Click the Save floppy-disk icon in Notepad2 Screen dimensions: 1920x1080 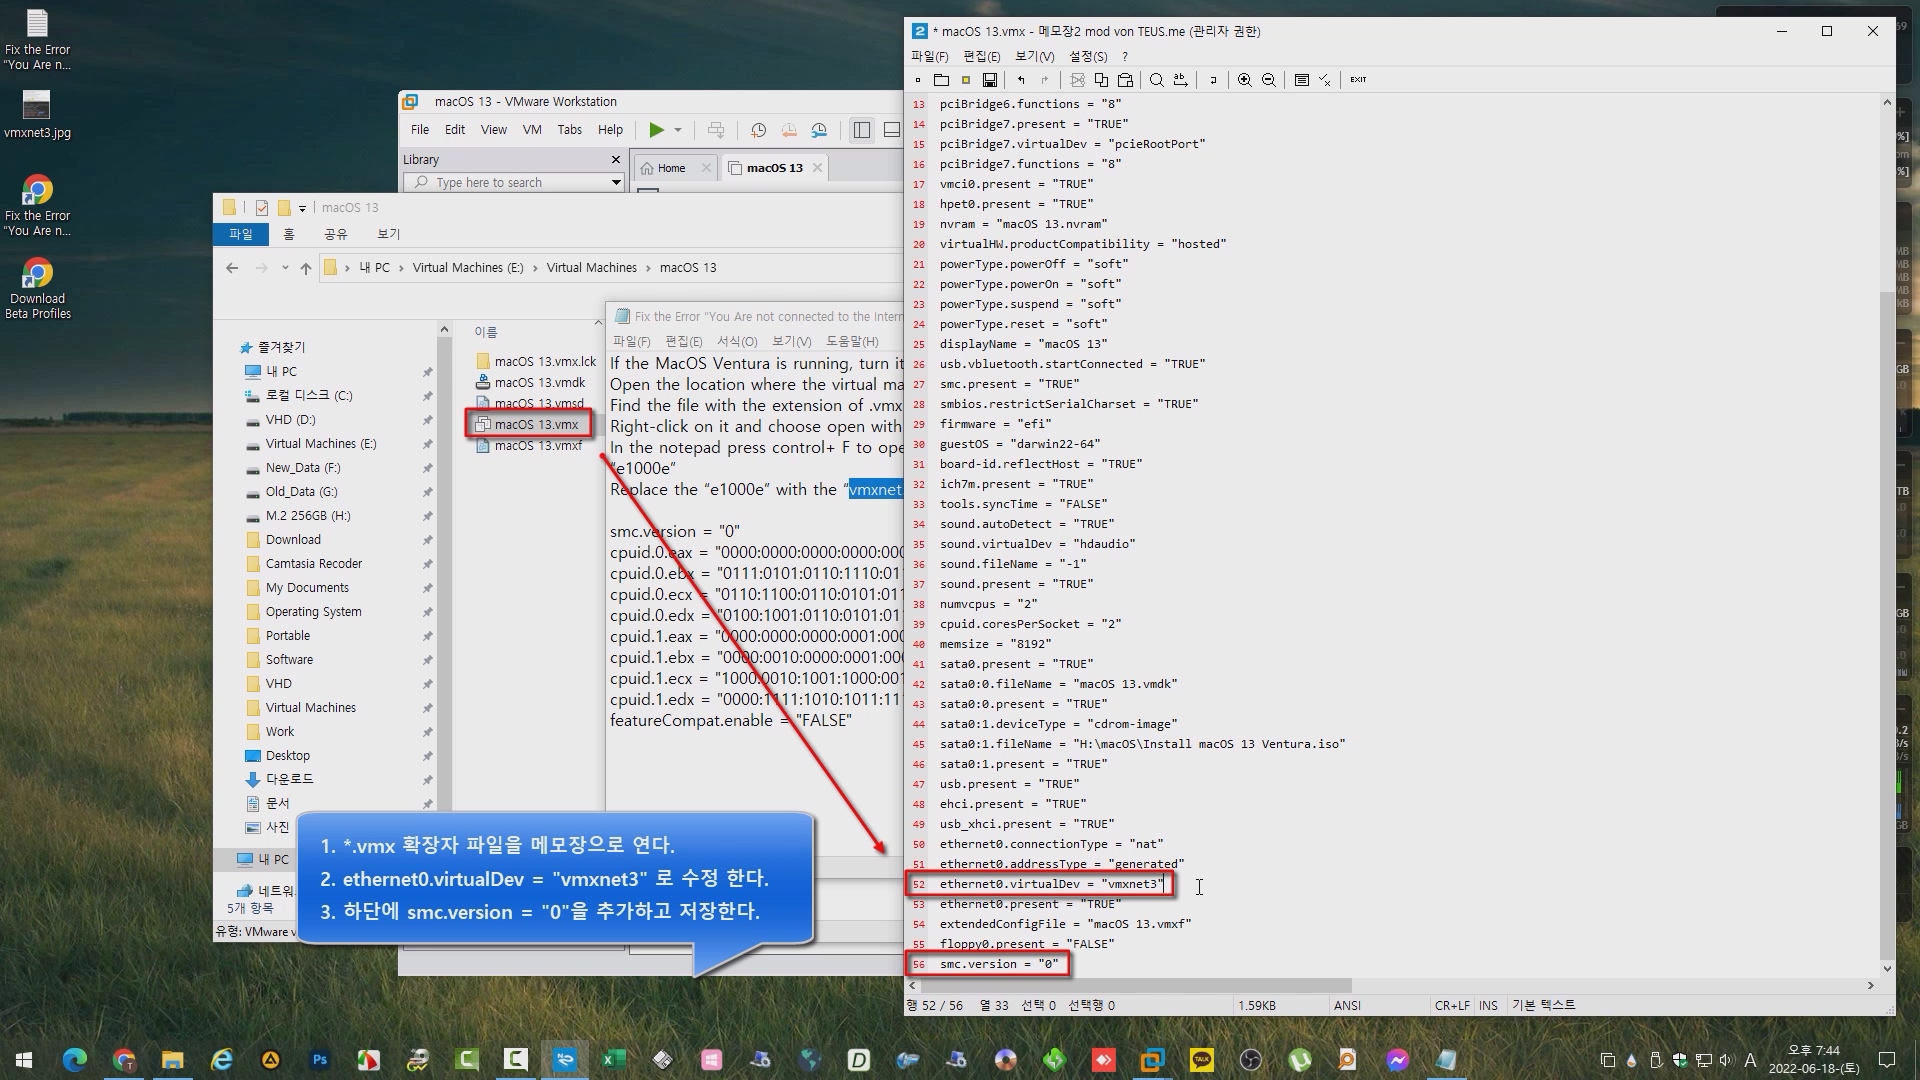point(989,80)
